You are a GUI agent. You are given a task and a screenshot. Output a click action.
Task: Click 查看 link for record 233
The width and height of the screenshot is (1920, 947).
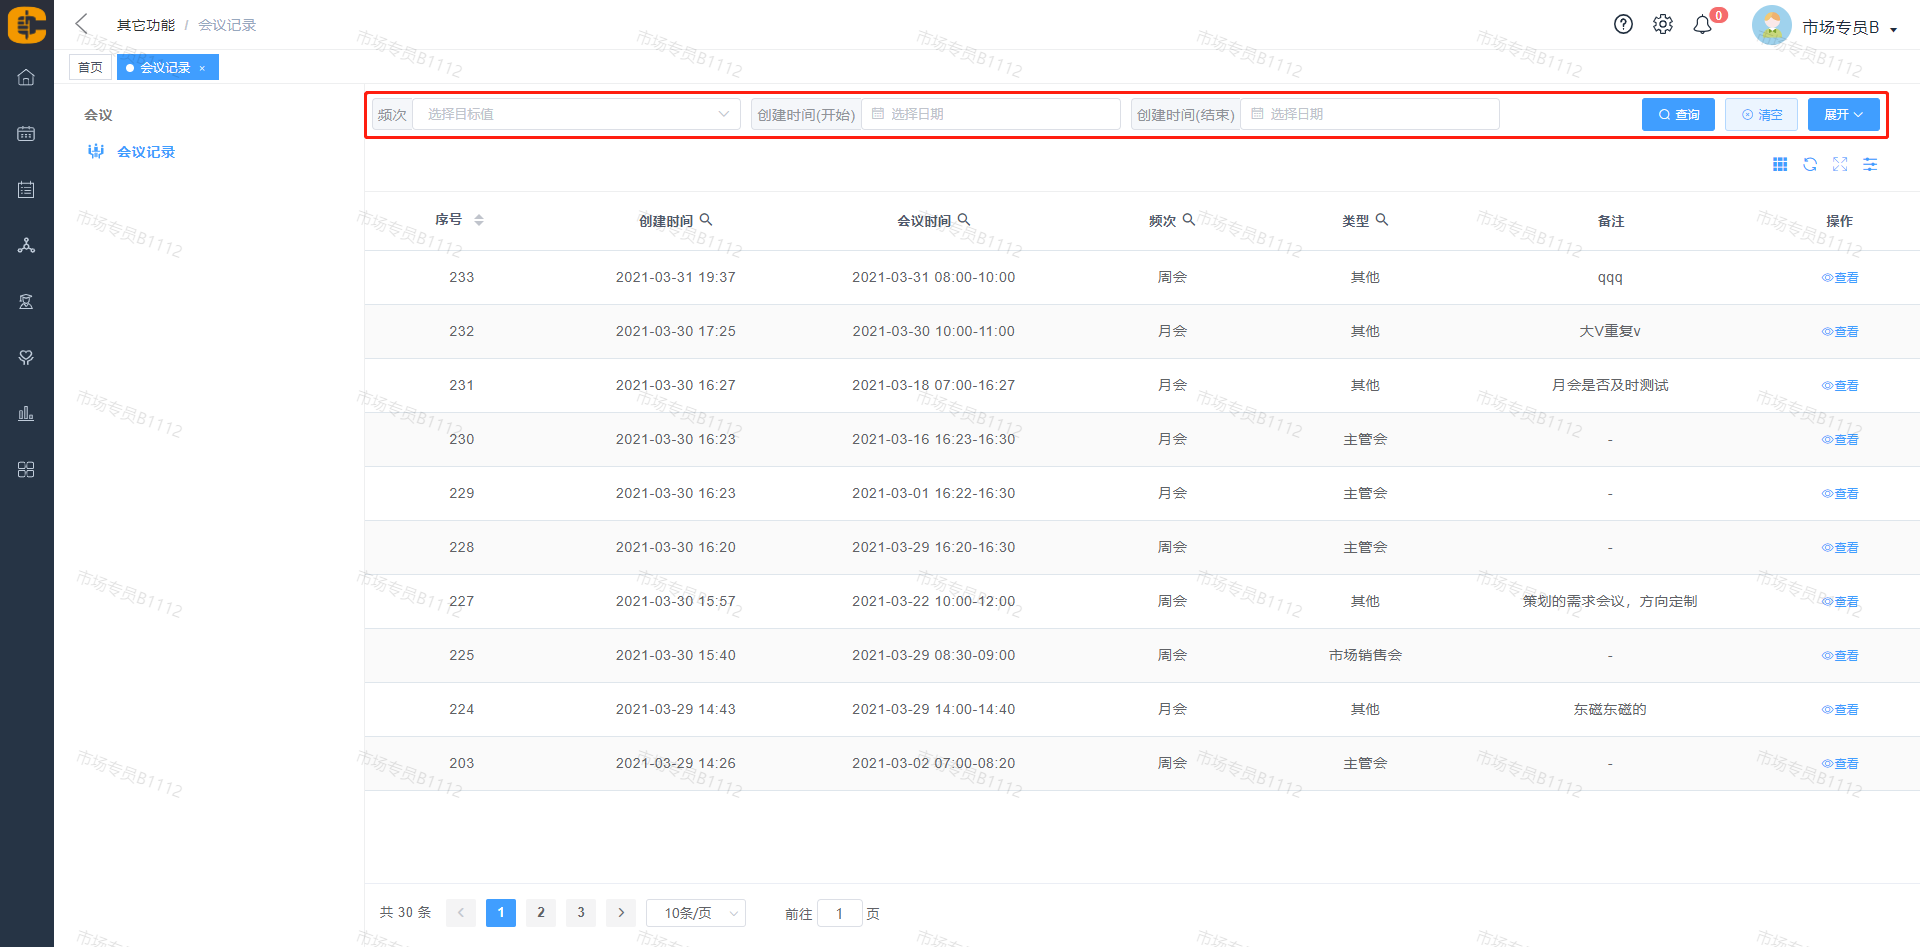(1840, 278)
